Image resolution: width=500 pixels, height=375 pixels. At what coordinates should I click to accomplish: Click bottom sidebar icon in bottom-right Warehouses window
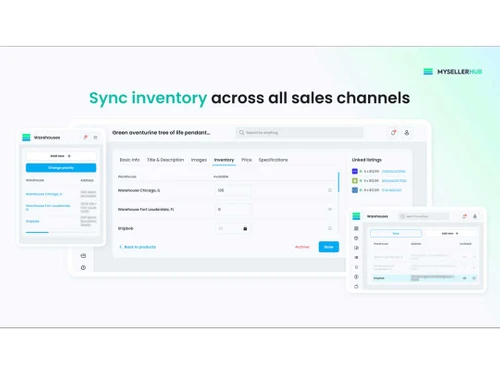356,287
